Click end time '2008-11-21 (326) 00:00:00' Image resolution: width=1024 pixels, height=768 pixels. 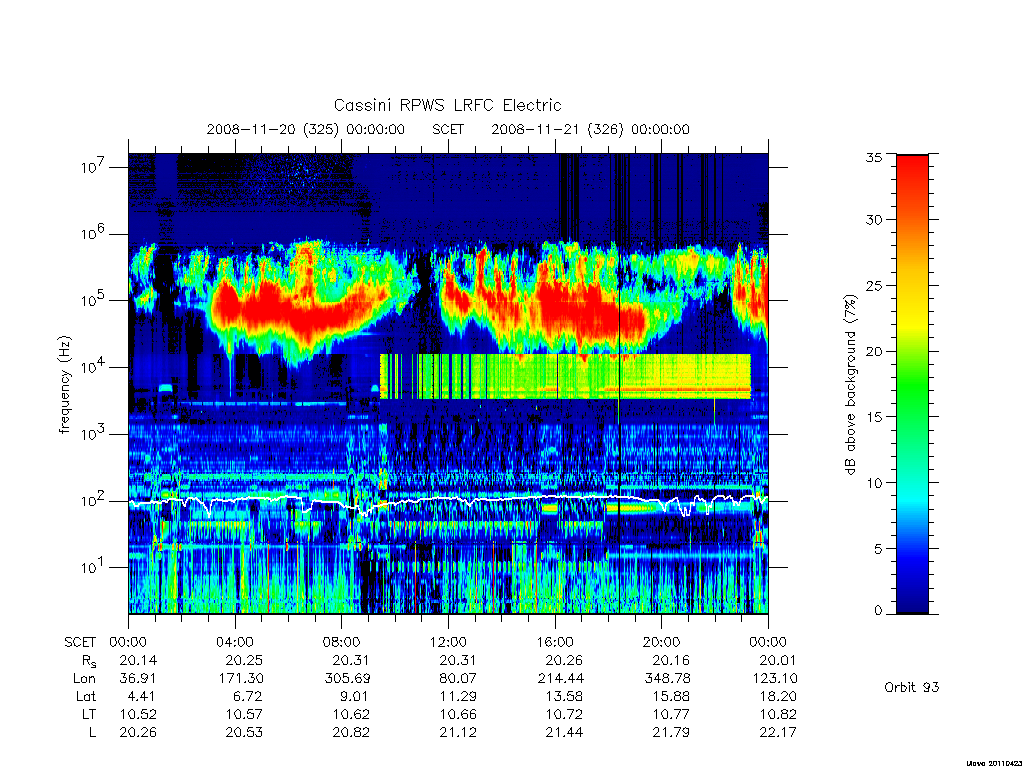590,129
